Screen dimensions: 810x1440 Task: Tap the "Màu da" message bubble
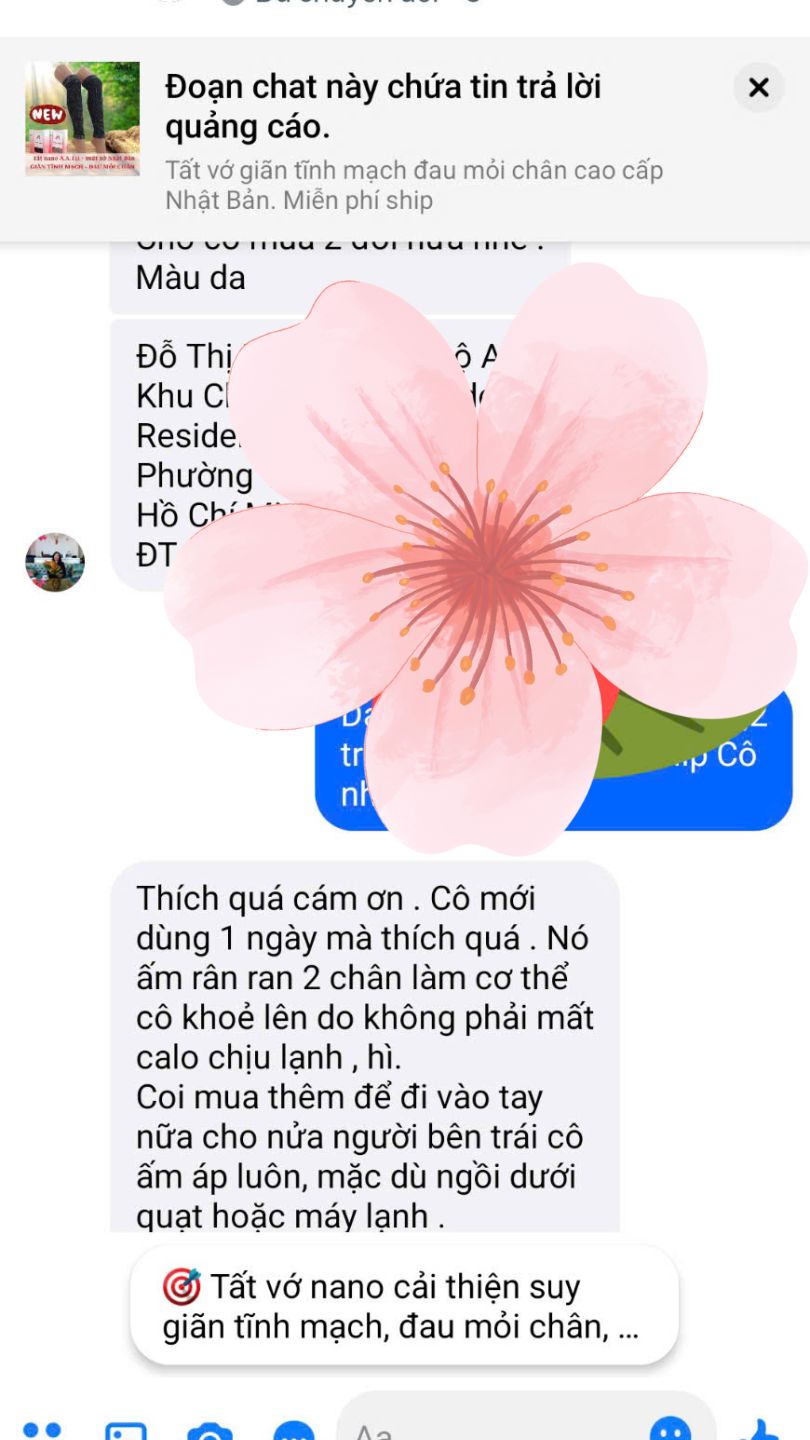click(x=340, y=268)
